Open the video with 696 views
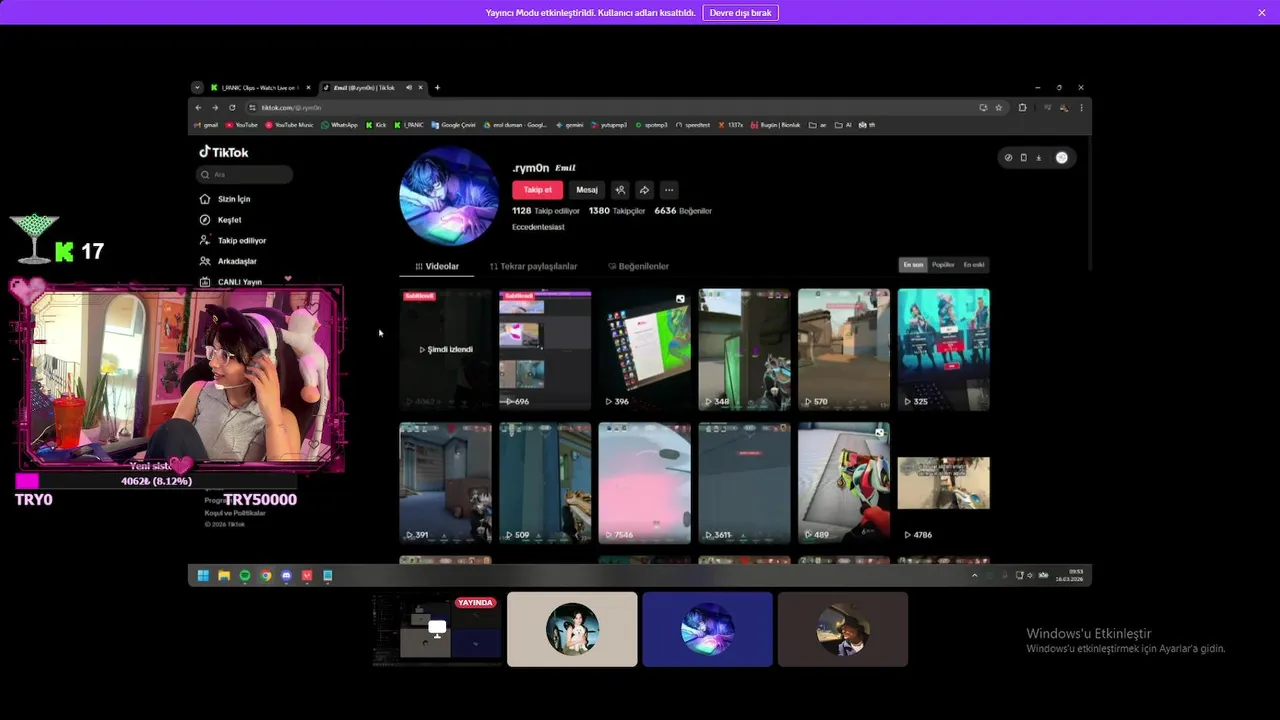 coord(545,350)
